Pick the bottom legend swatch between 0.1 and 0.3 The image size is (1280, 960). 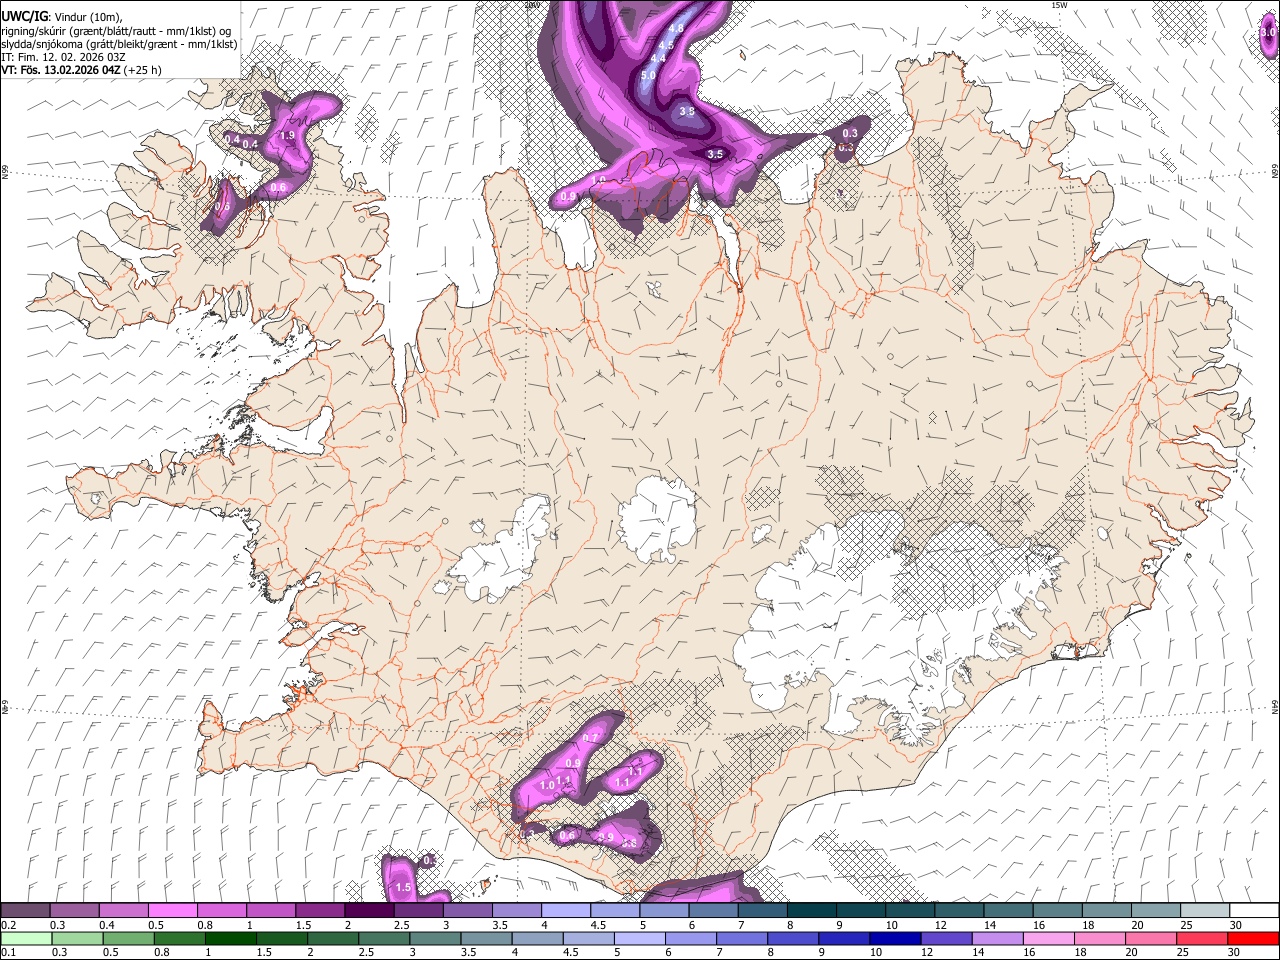[25, 938]
